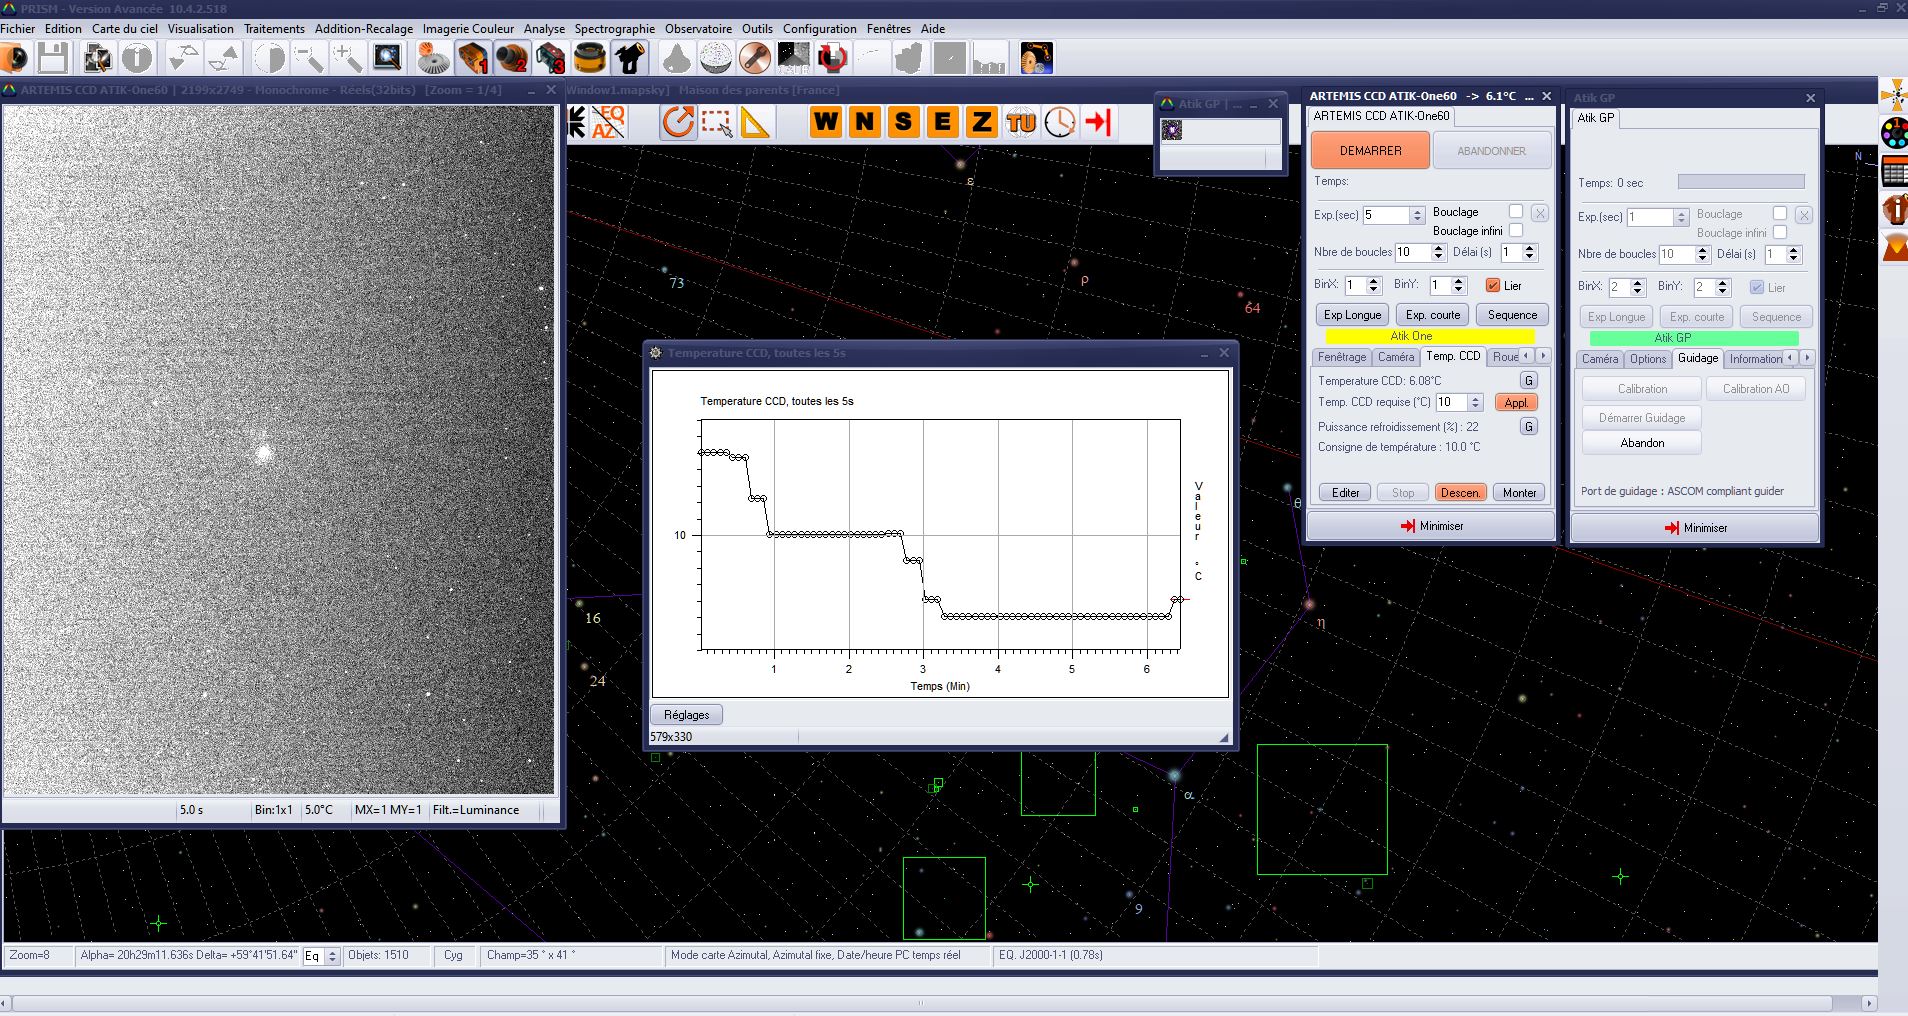Point sky map West with W button
Screen dimensions: 1908x1016
[825, 123]
